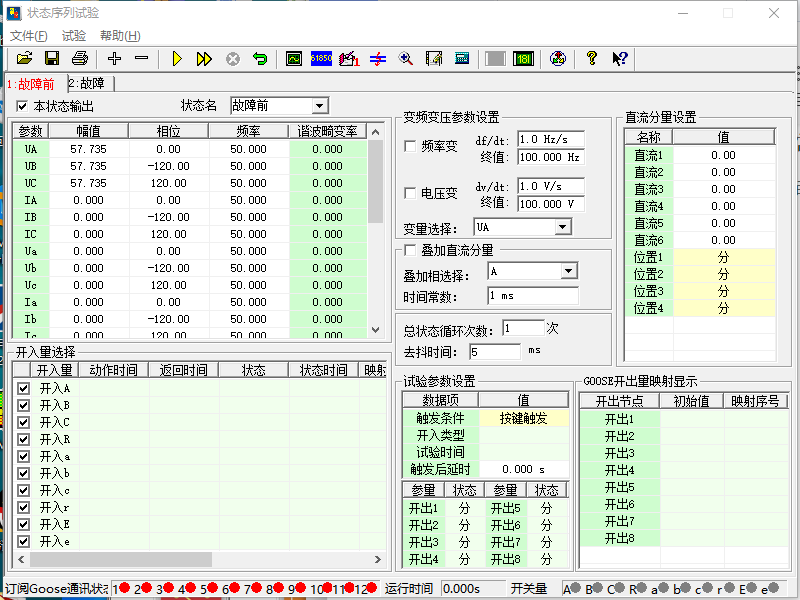800x600 pixels.
Task: Add a state with the plus icon
Action: [115, 59]
